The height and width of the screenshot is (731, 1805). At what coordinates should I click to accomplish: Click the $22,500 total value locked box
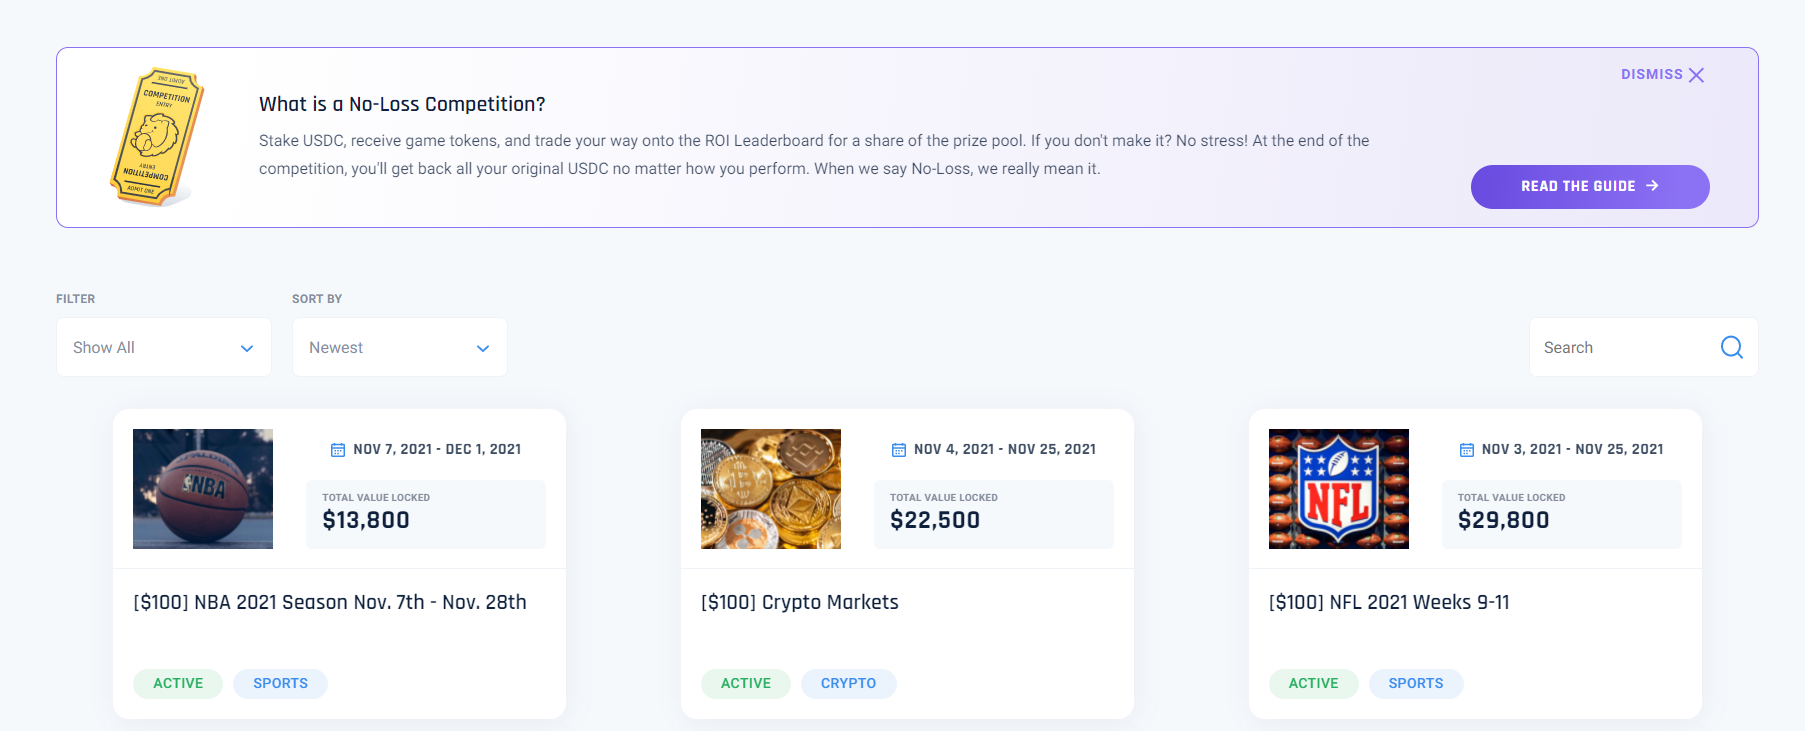(994, 514)
